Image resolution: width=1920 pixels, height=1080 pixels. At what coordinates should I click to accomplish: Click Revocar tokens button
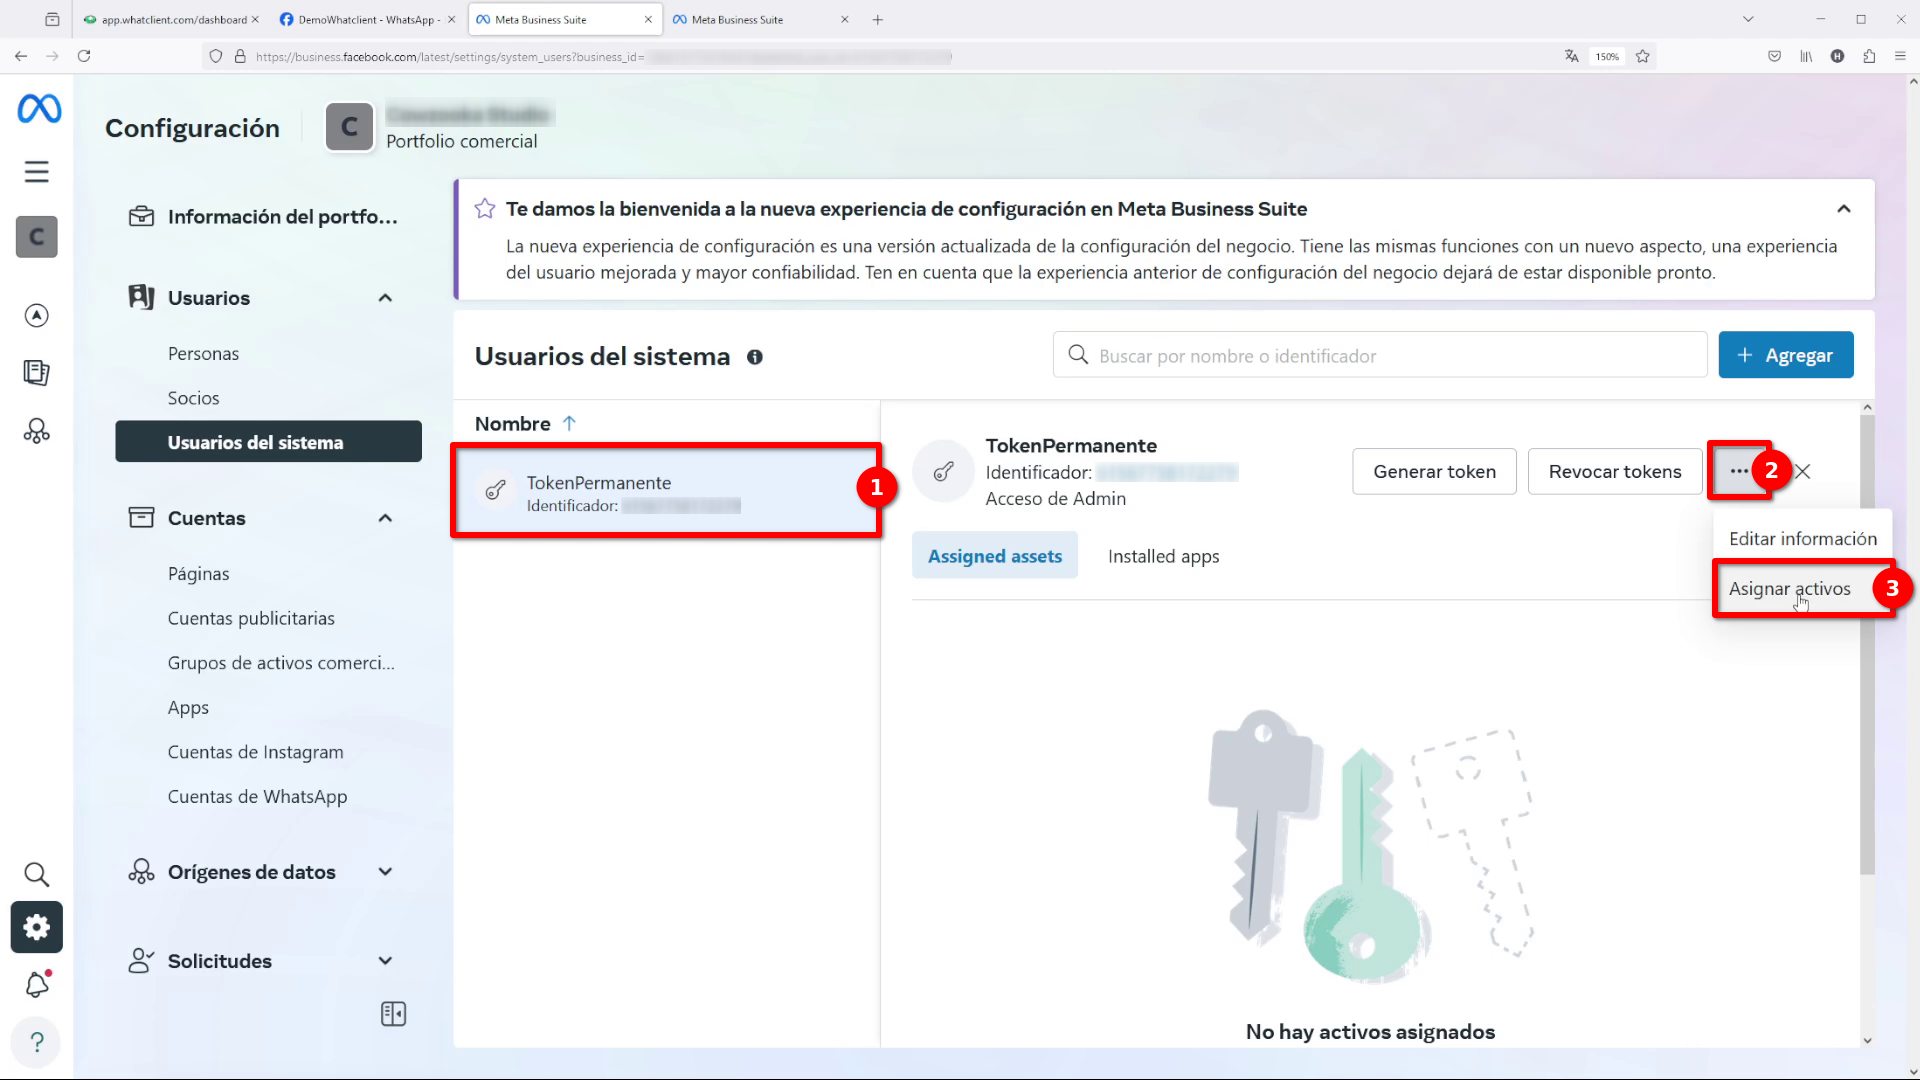point(1614,471)
